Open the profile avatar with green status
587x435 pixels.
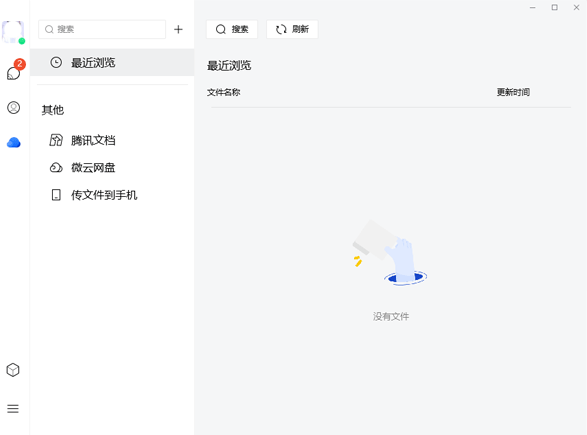tap(13, 32)
